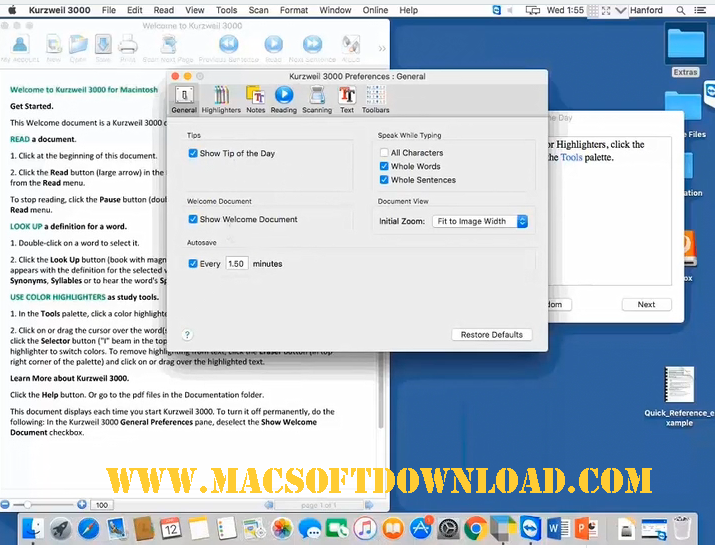Open Finder from the Dock
Viewport: 715px width, 548px height.
point(33,529)
